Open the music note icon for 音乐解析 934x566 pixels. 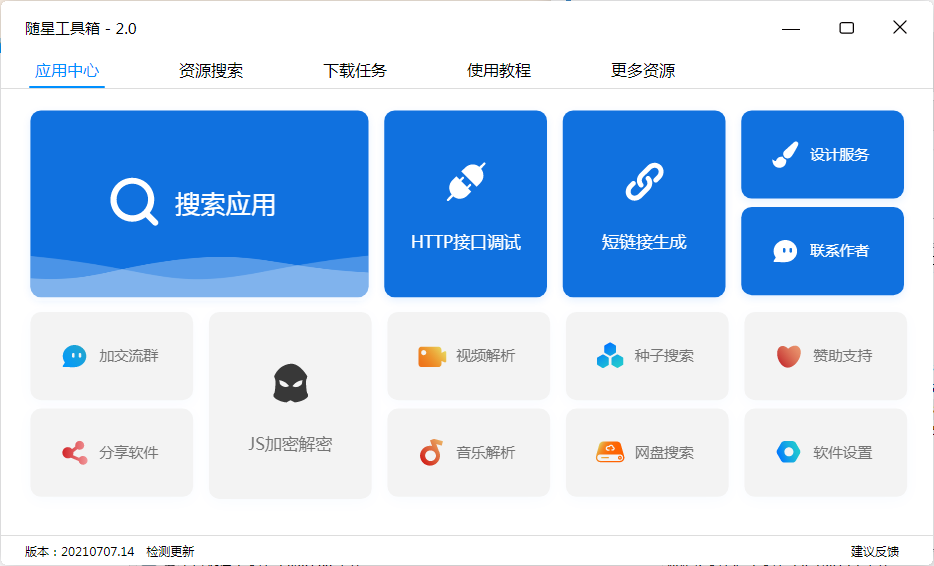pyautogui.click(x=431, y=453)
